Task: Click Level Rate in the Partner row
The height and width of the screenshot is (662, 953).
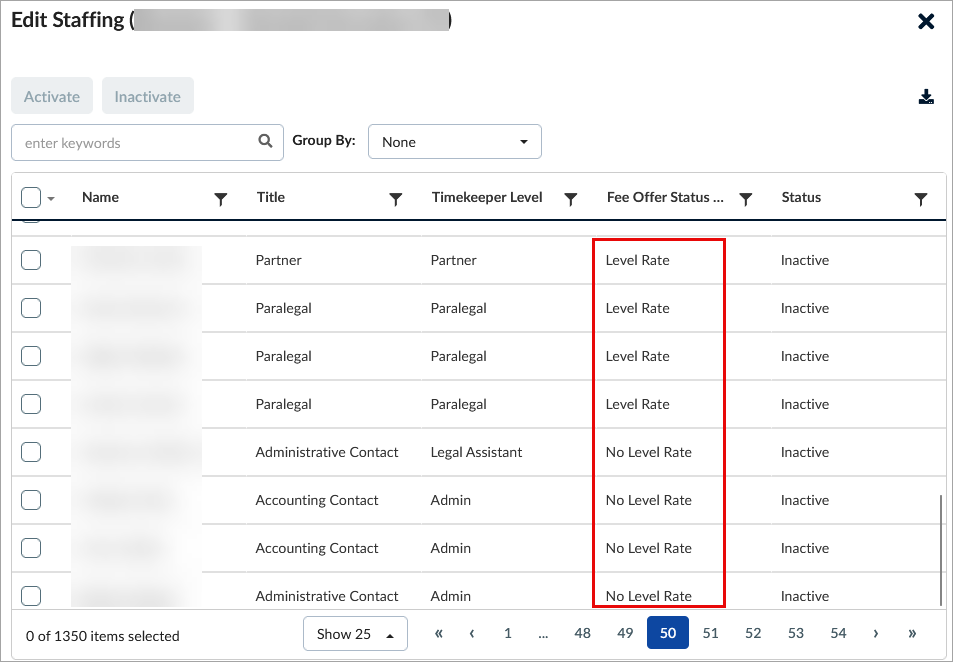Action: point(637,260)
